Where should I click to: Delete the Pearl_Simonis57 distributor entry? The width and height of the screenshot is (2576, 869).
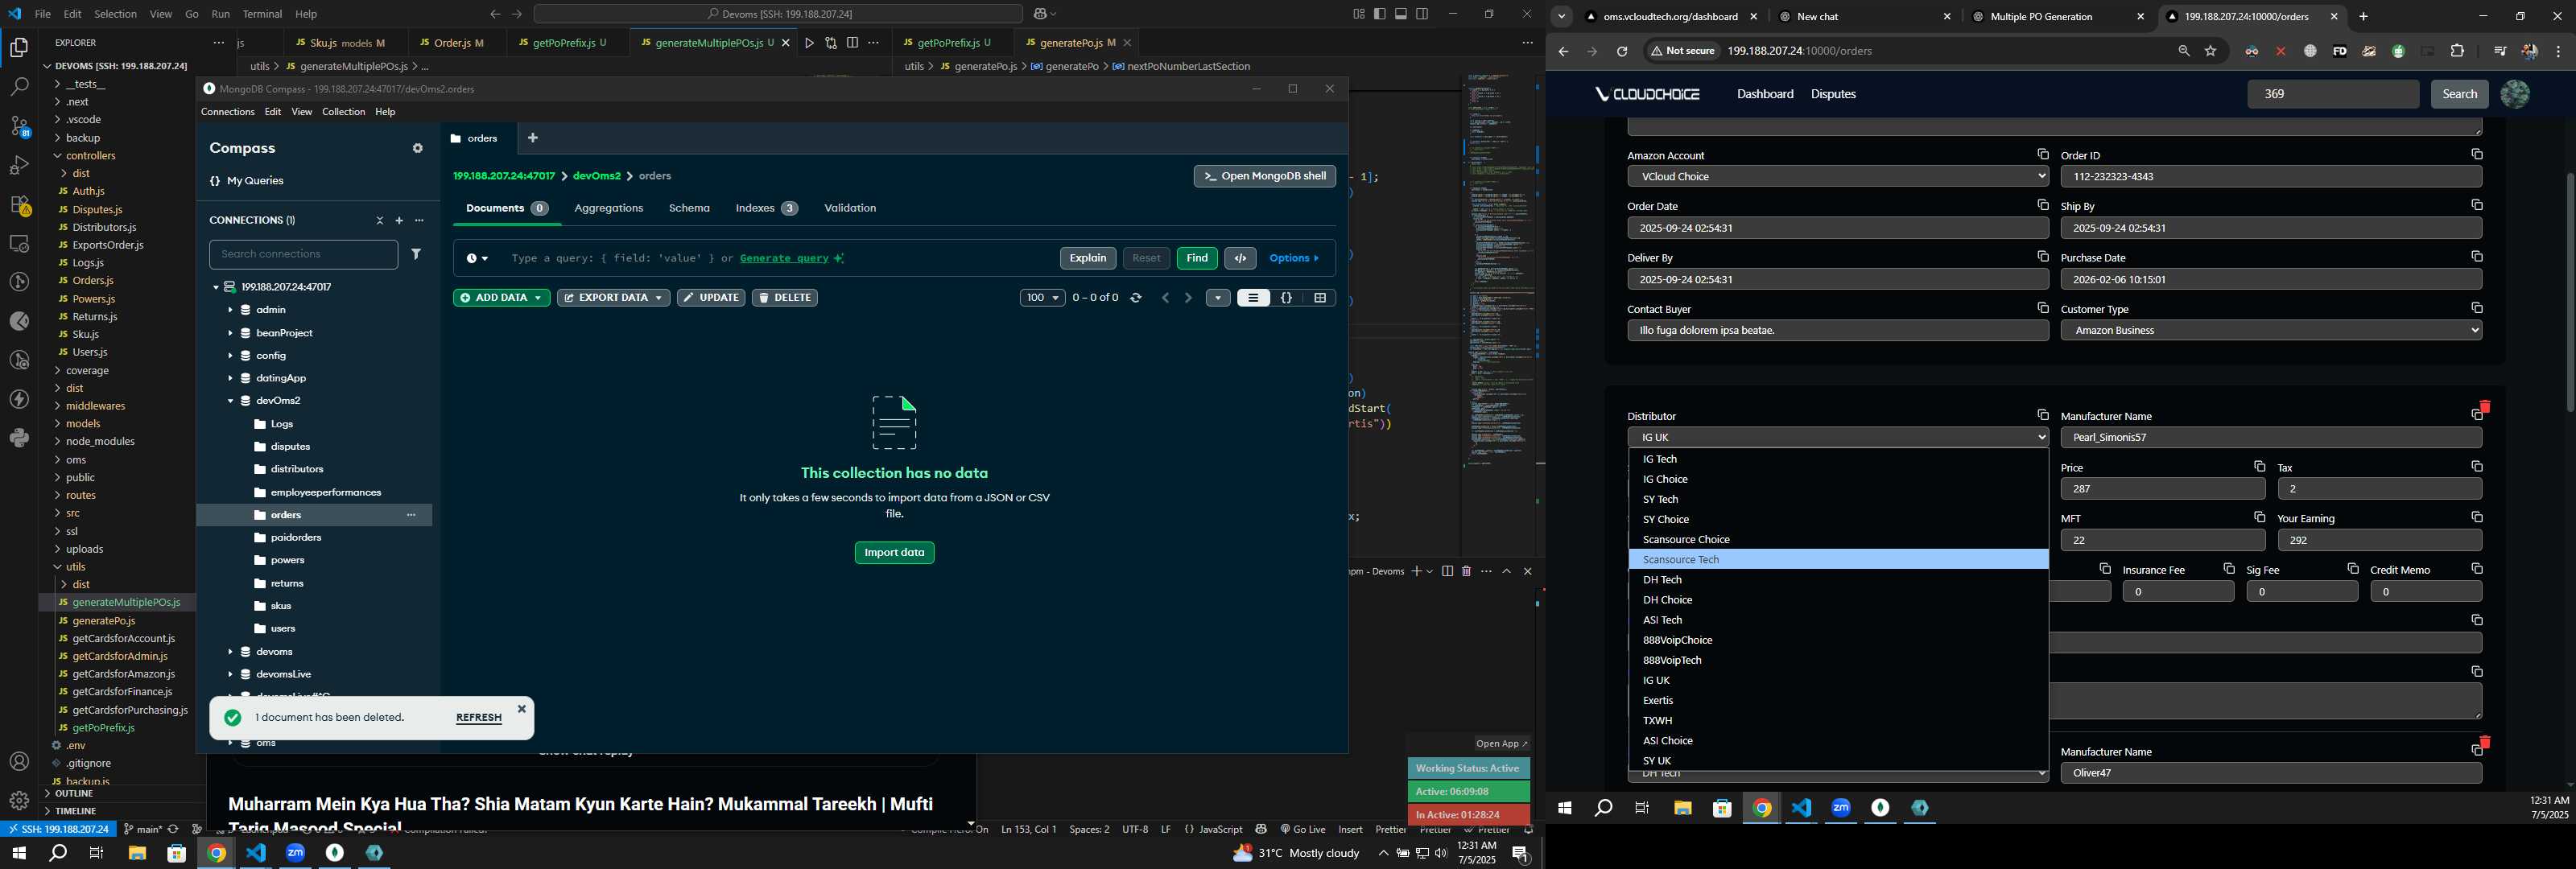(x=2485, y=407)
